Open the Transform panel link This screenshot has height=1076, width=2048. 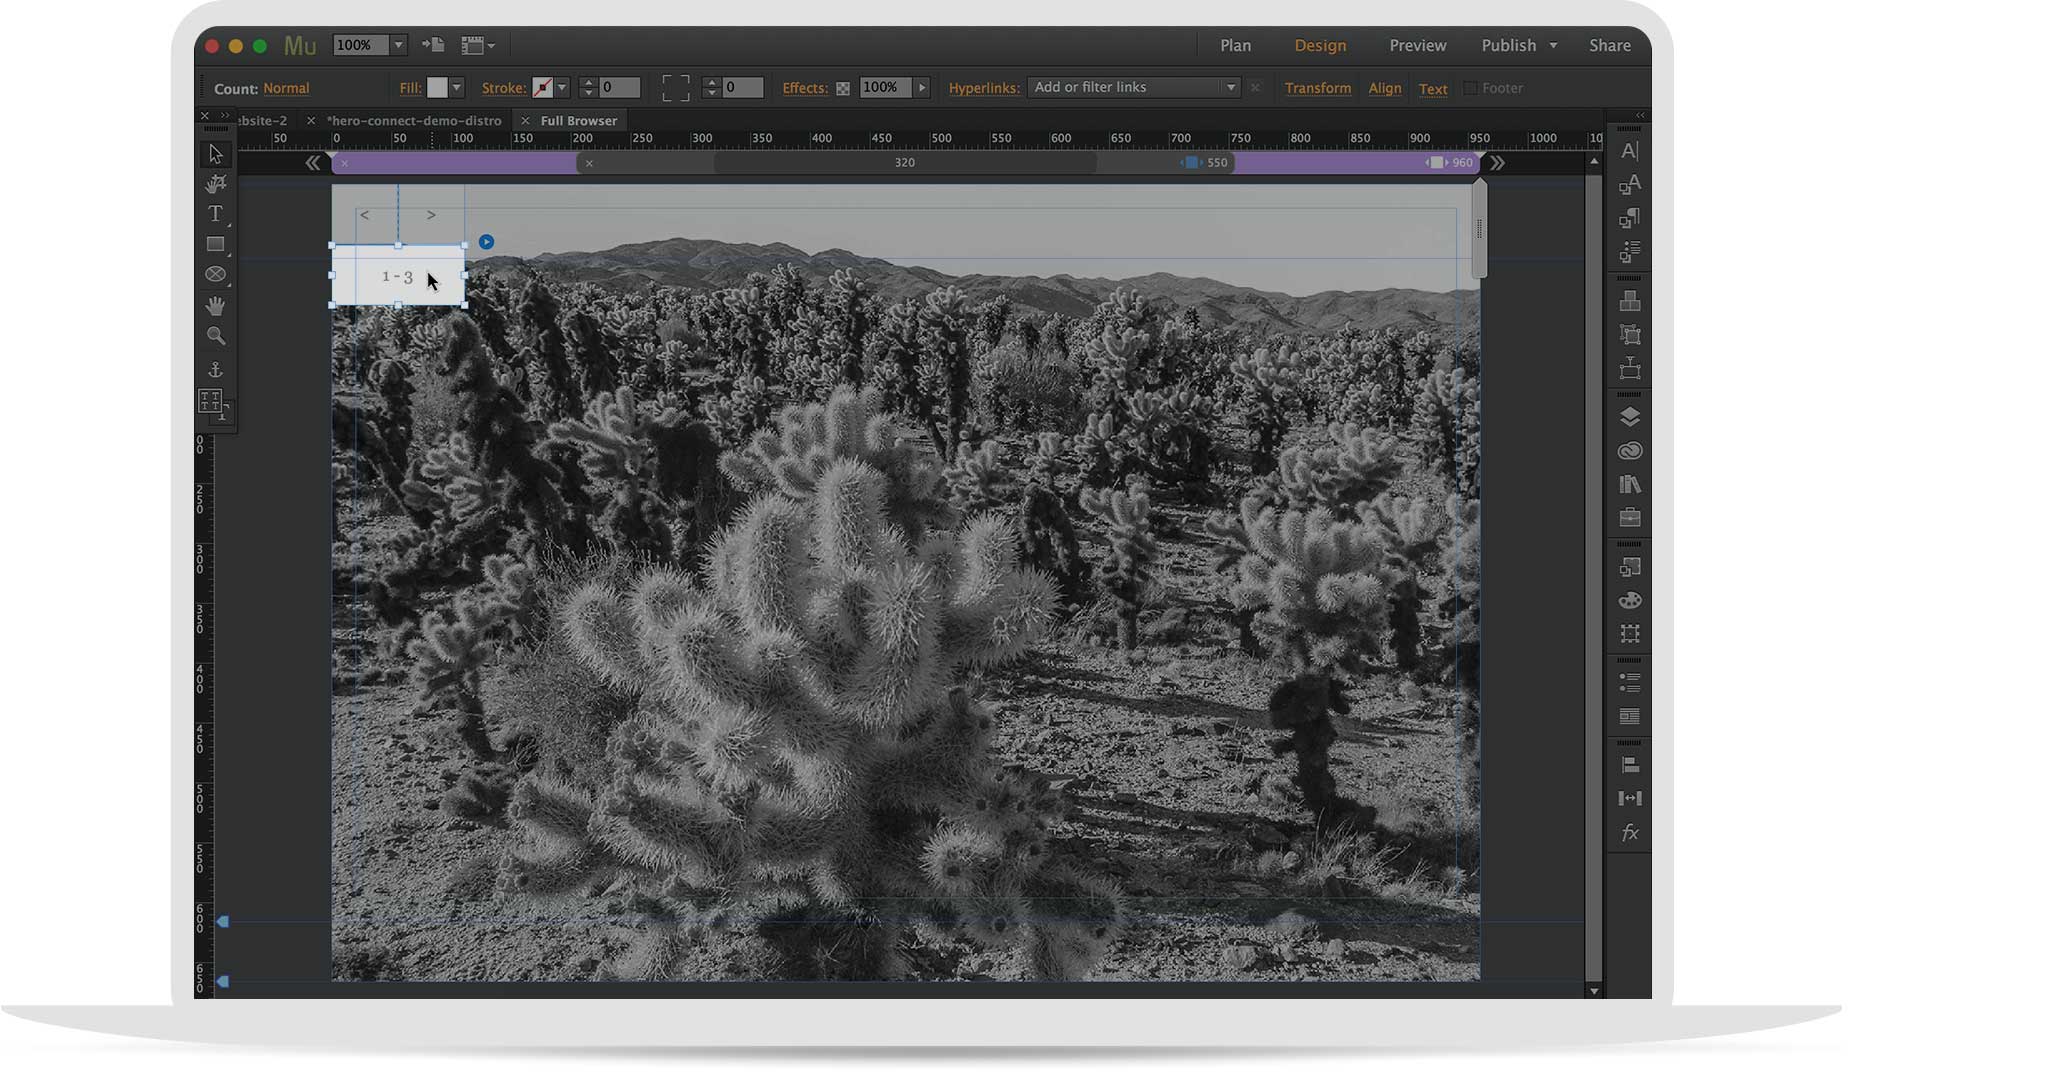[x=1317, y=88]
